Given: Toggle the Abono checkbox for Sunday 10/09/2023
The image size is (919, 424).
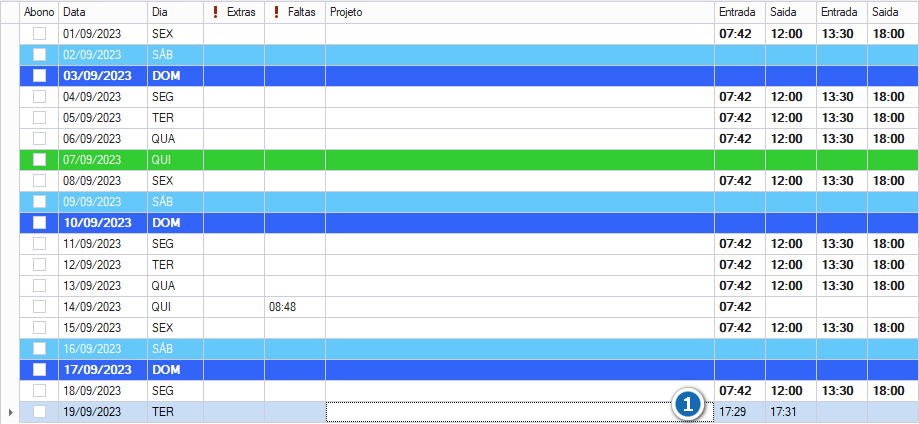Looking at the screenshot, I should pyautogui.click(x=39, y=223).
